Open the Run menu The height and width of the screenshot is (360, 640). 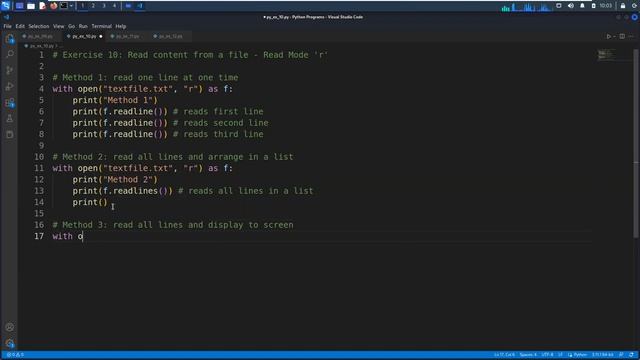pos(83,26)
